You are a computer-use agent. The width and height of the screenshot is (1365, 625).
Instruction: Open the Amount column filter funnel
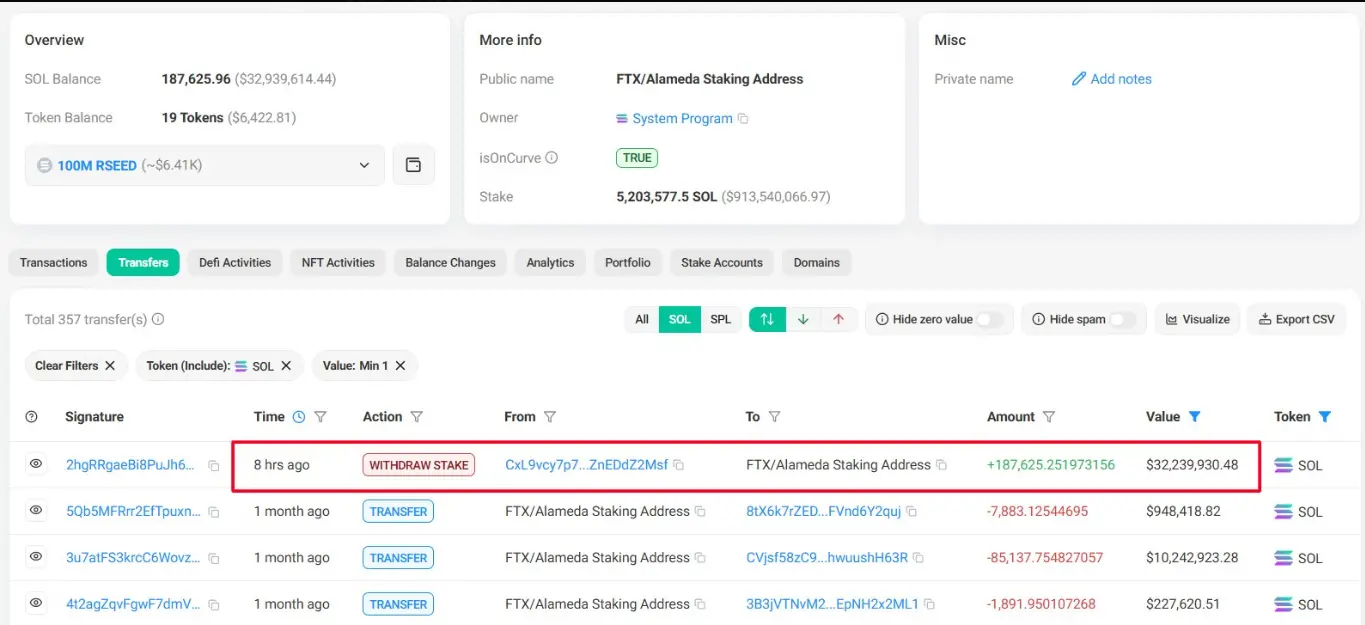[x=1049, y=417]
